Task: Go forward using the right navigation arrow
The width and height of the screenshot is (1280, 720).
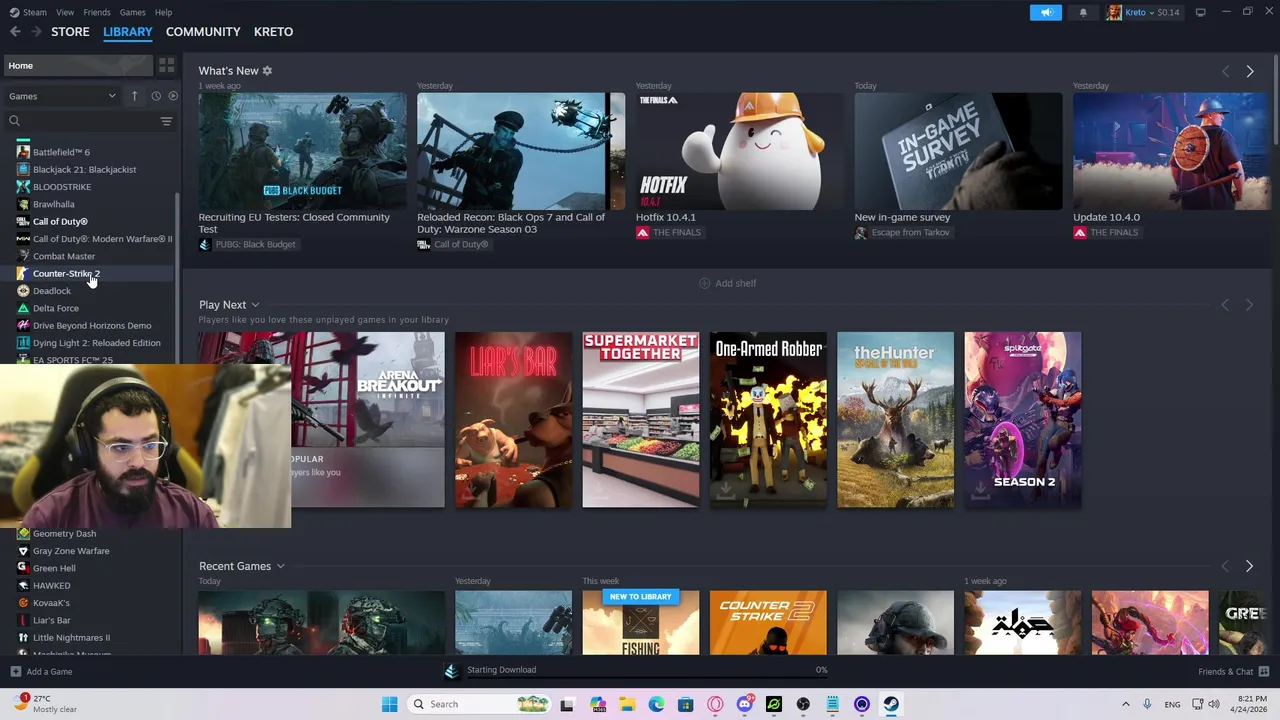Action: pos(36,32)
